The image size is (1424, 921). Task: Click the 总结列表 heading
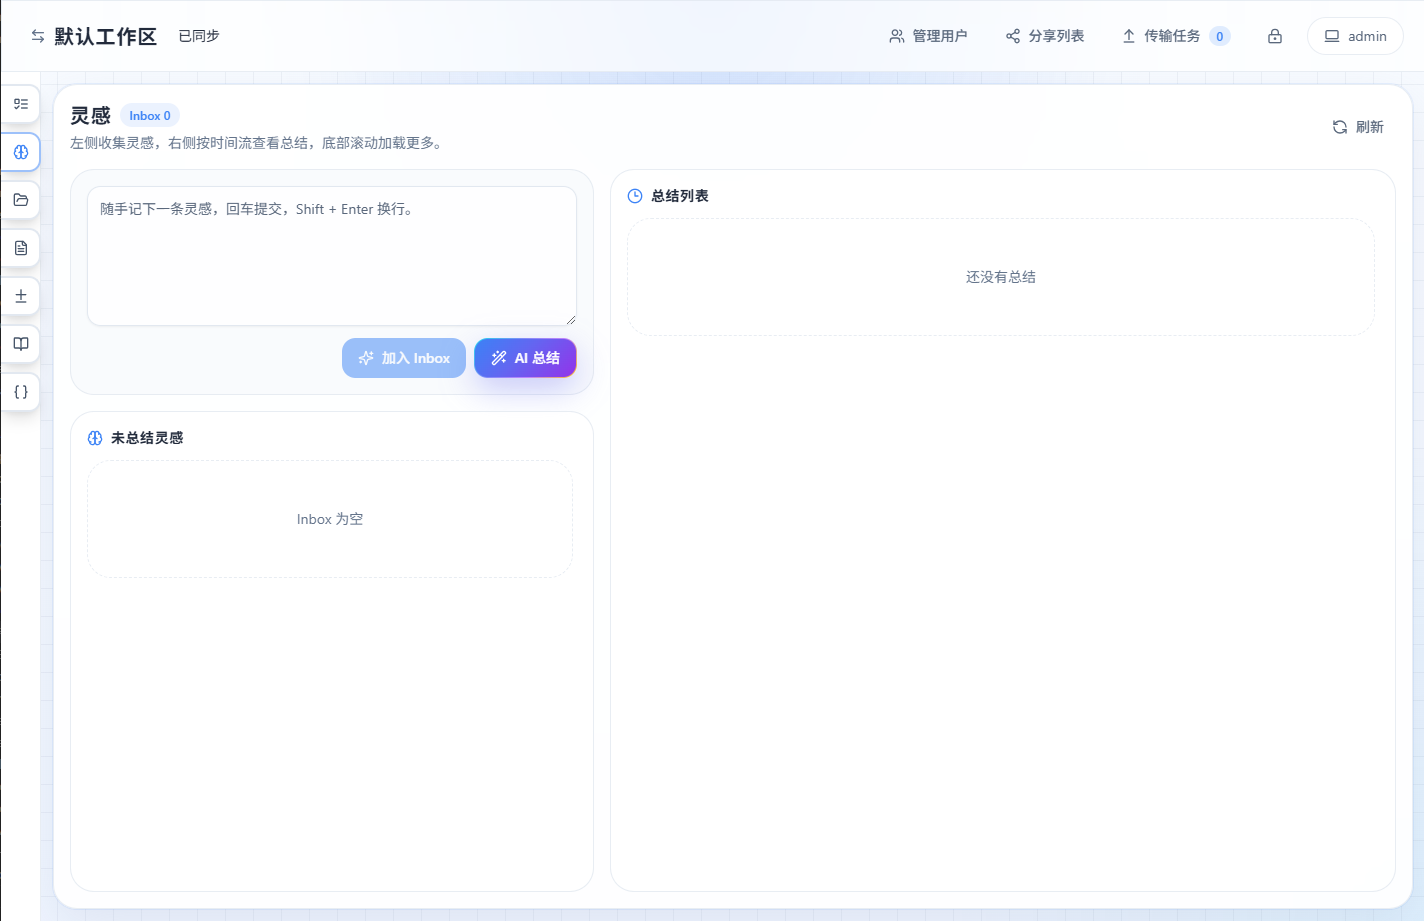680,196
